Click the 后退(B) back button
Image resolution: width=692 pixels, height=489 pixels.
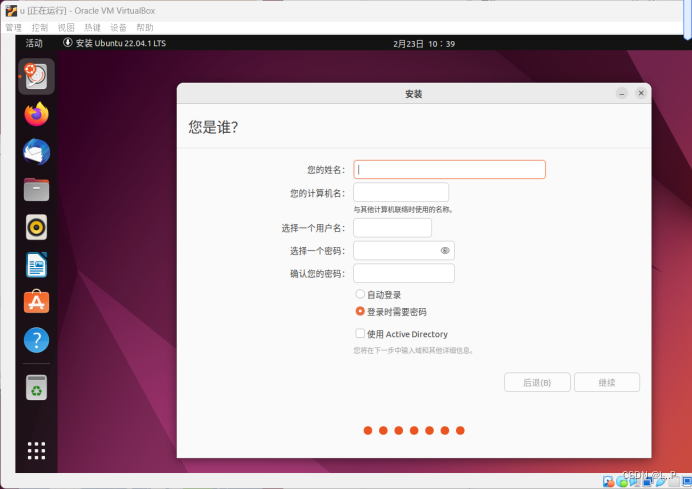tap(537, 382)
